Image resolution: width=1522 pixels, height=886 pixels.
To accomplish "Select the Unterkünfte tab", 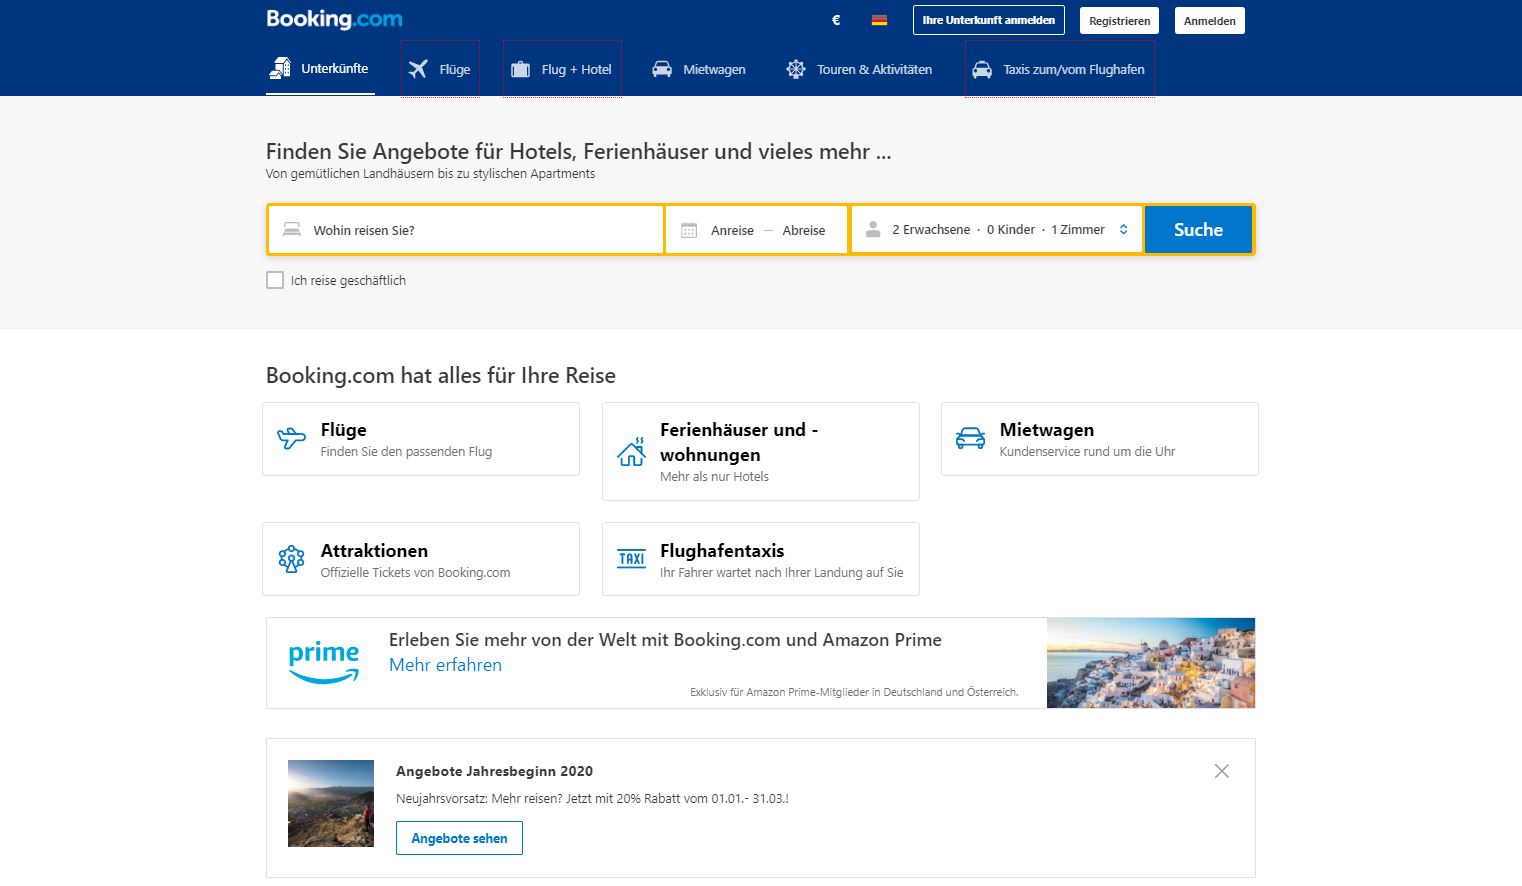I will [x=320, y=68].
